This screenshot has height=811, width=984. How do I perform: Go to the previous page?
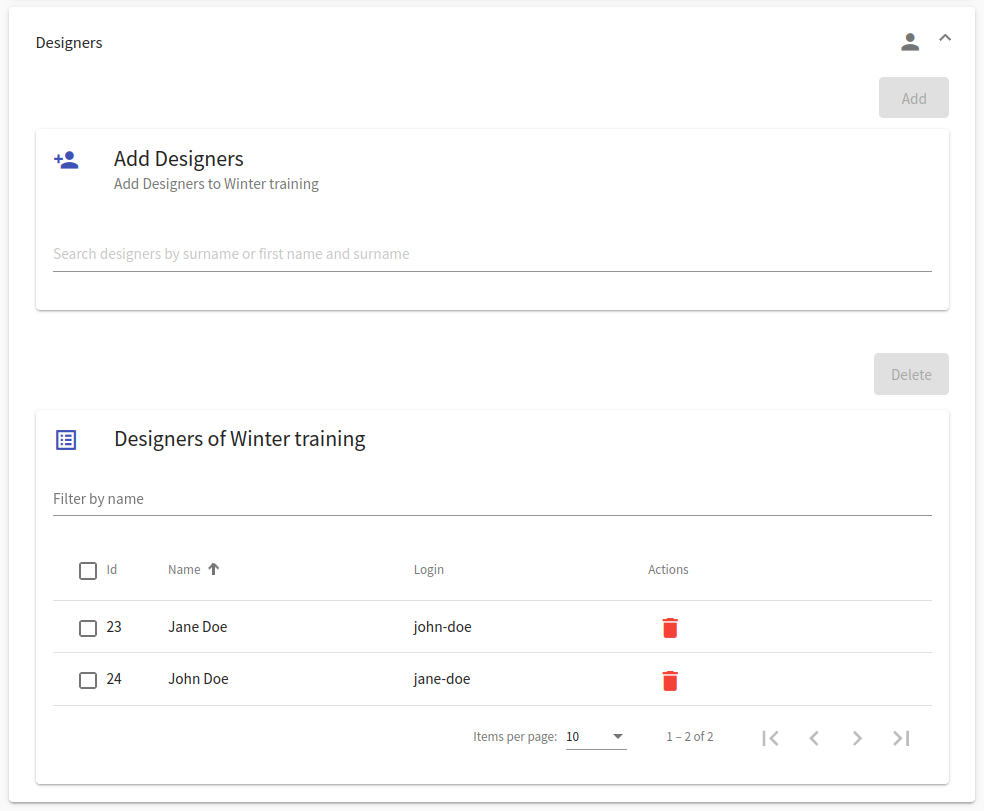(x=814, y=738)
